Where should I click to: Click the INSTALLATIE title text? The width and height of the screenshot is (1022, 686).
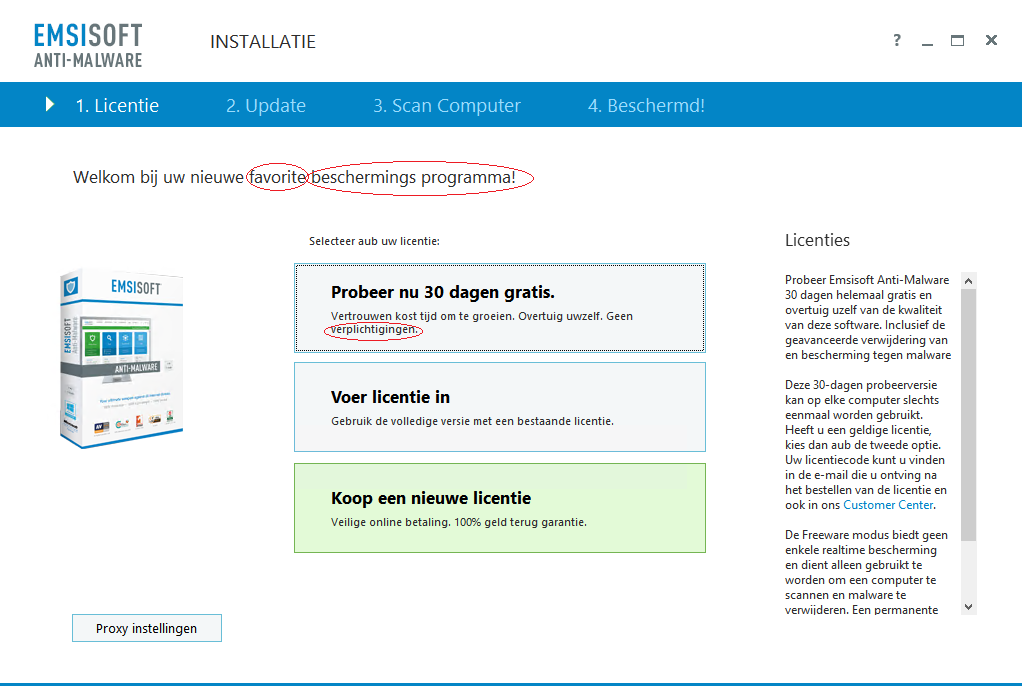click(263, 42)
